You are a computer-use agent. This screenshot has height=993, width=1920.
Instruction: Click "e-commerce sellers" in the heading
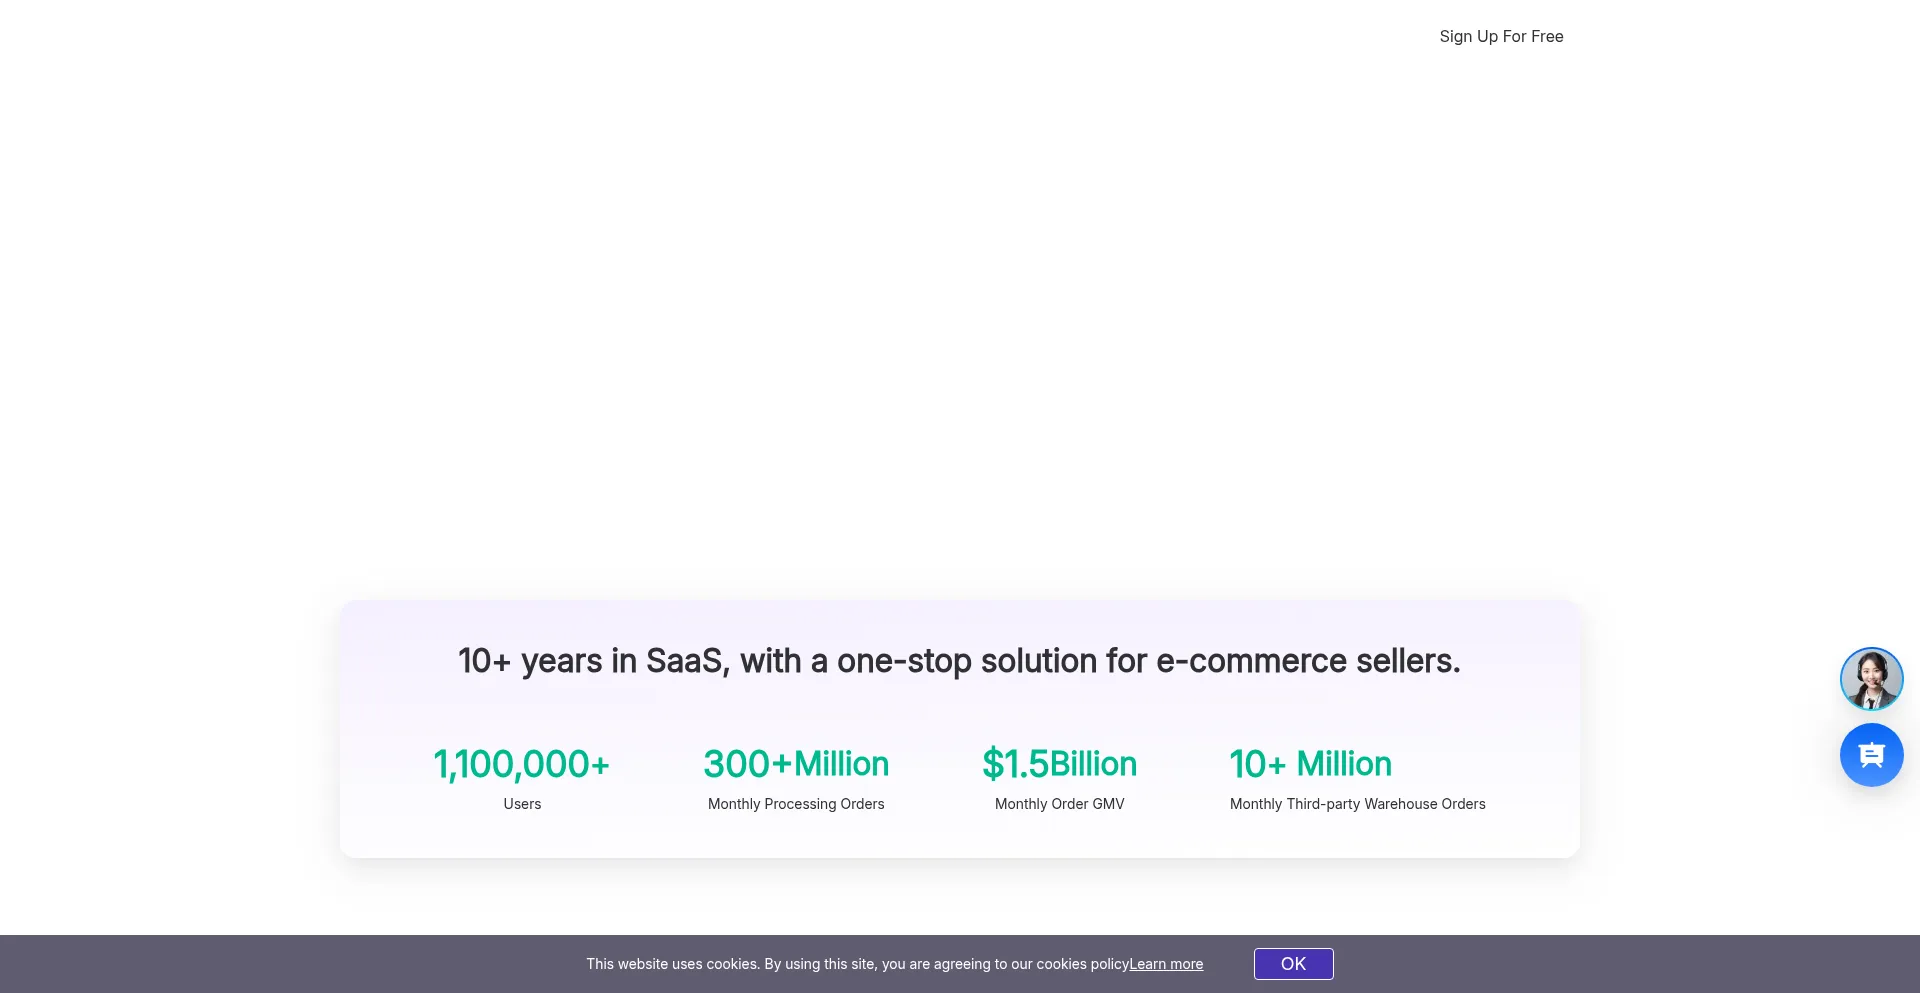coord(1307,661)
